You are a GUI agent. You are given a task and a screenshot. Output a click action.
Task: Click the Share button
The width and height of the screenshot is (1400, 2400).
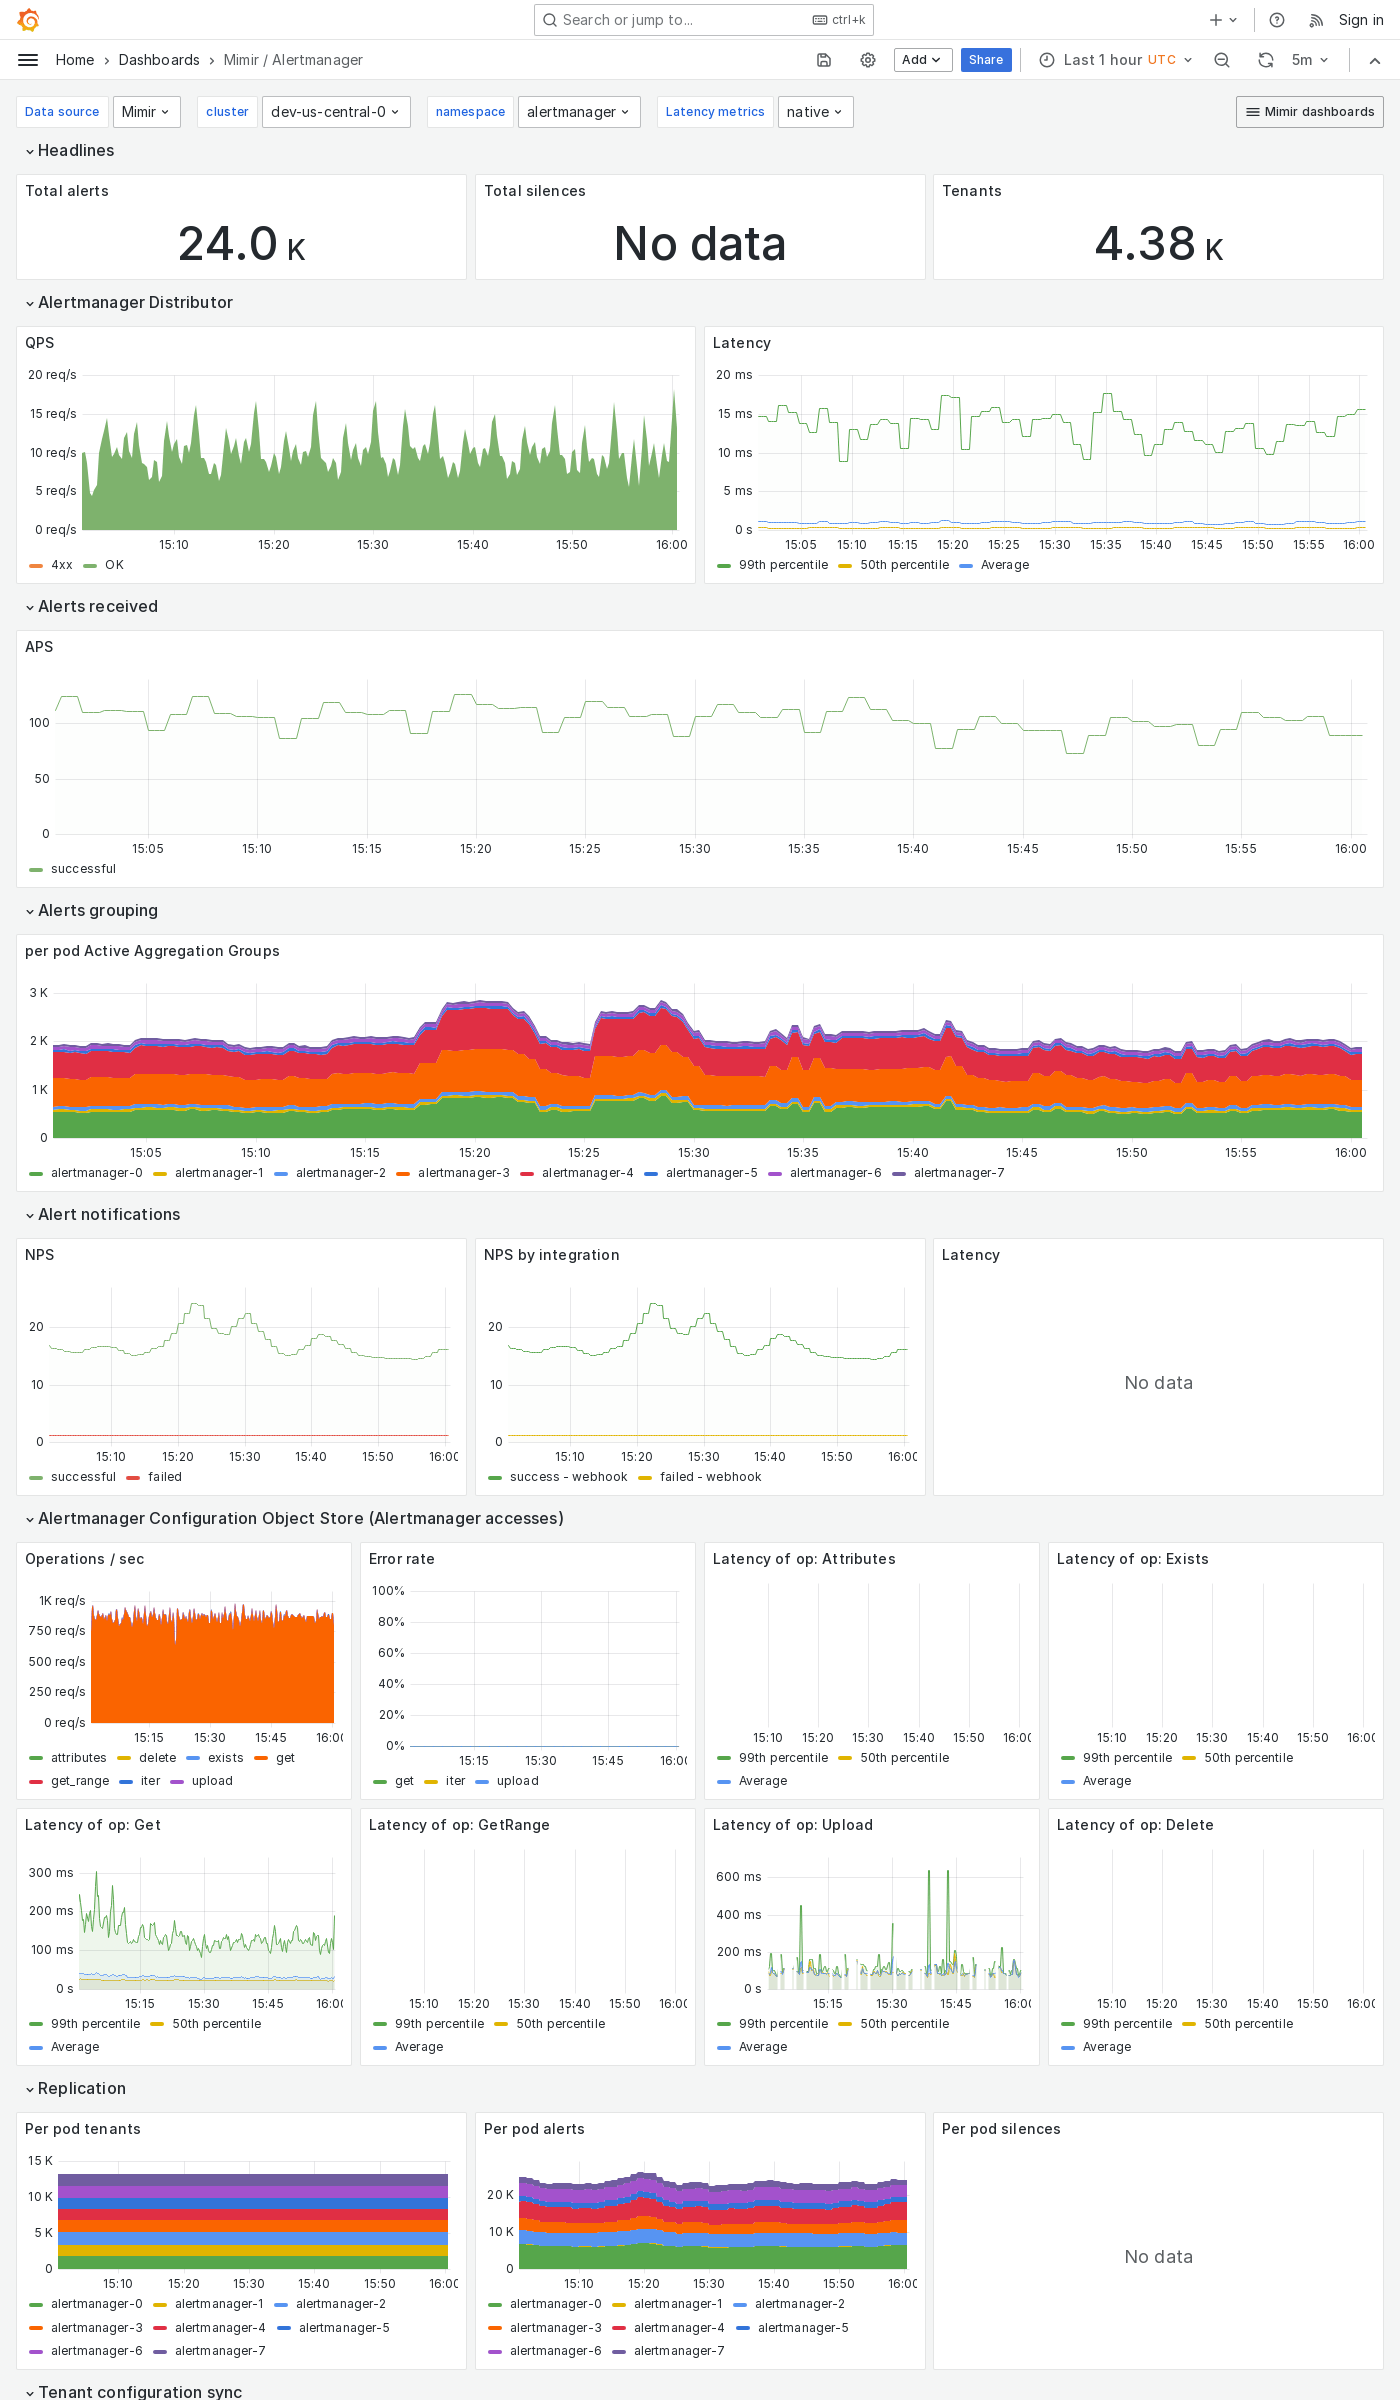(x=986, y=60)
